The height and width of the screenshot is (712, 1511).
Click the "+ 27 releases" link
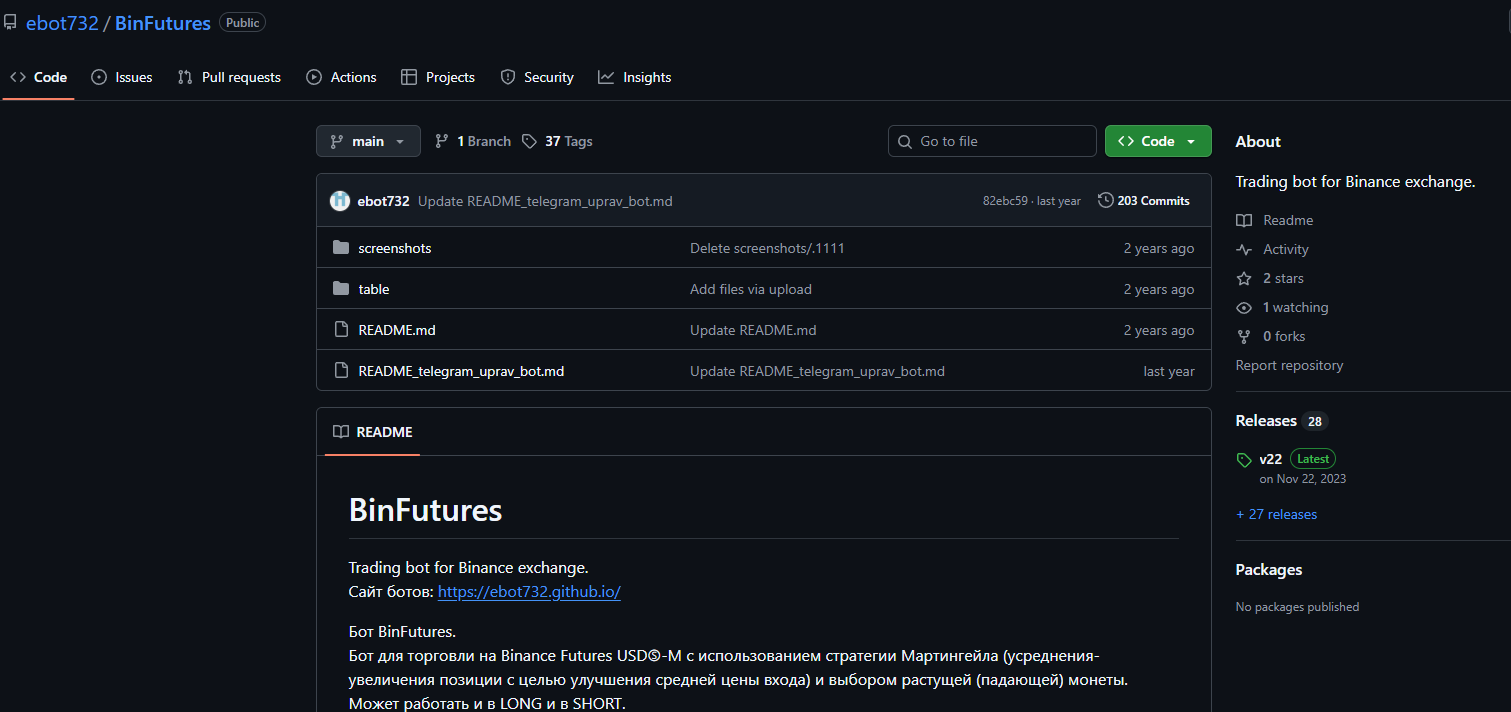point(1276,513)
